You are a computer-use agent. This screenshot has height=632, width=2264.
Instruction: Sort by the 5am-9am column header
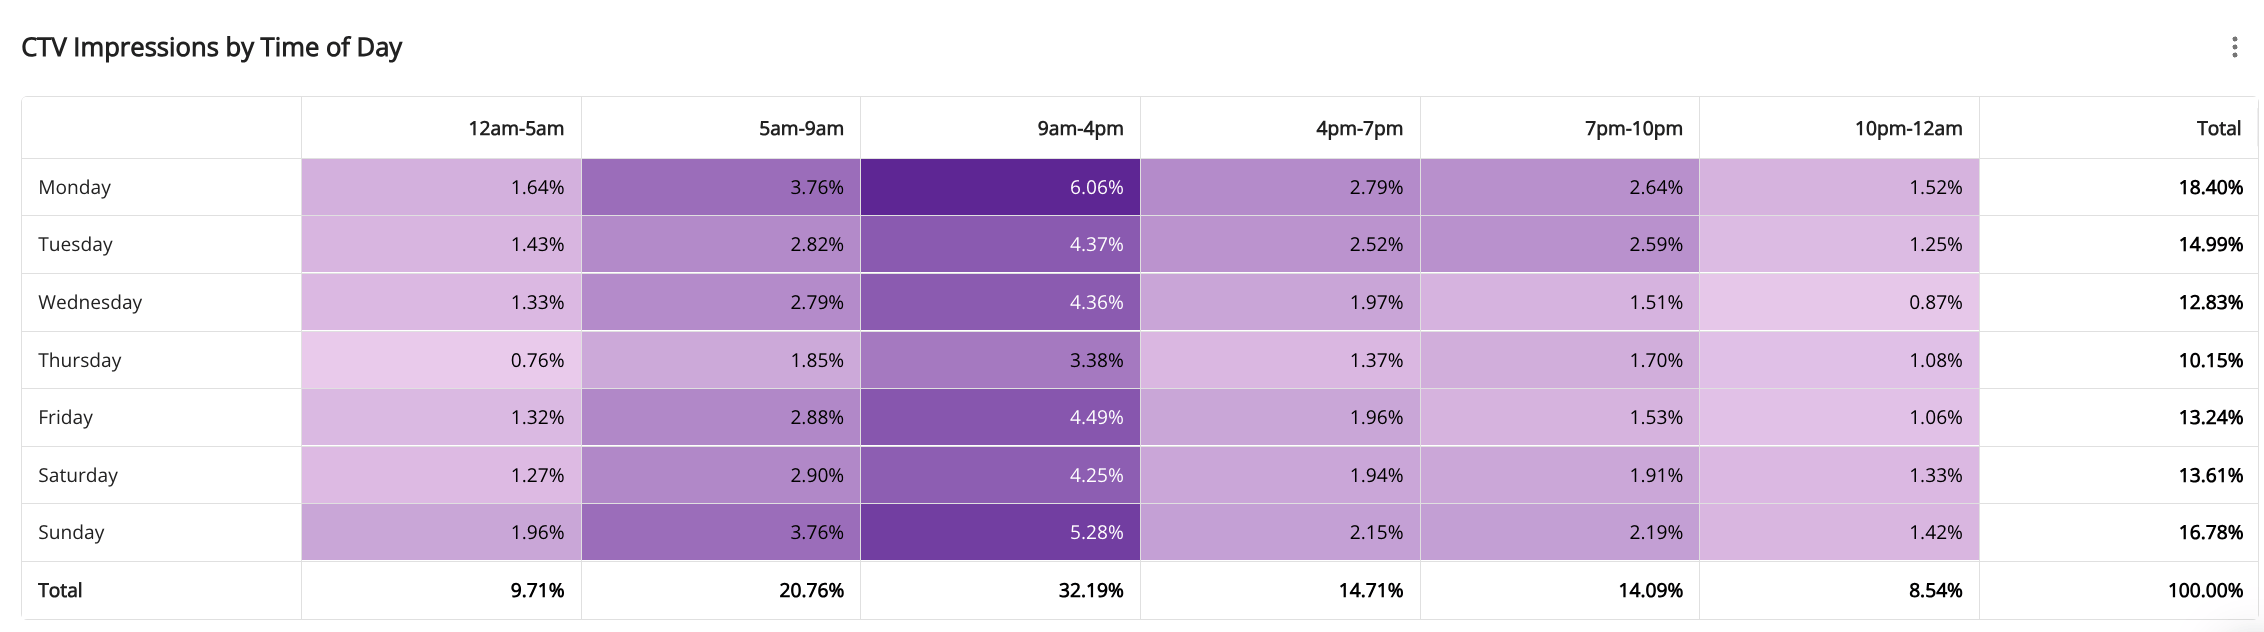(x=800, y=128)
